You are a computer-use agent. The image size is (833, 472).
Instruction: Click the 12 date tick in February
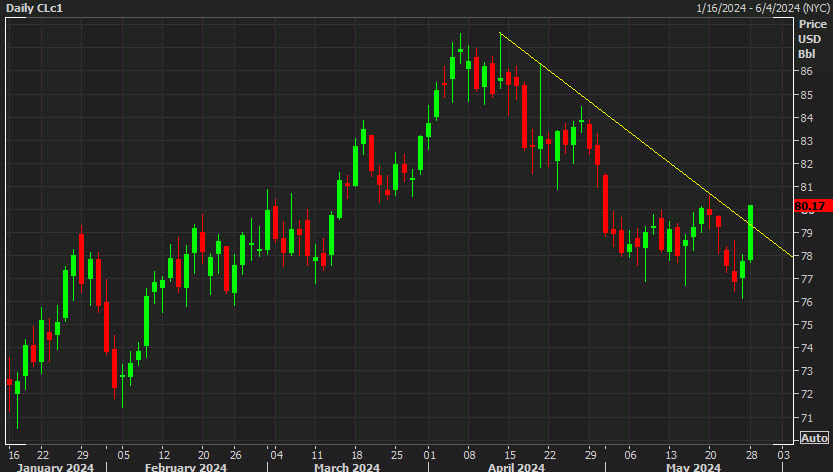164,455
